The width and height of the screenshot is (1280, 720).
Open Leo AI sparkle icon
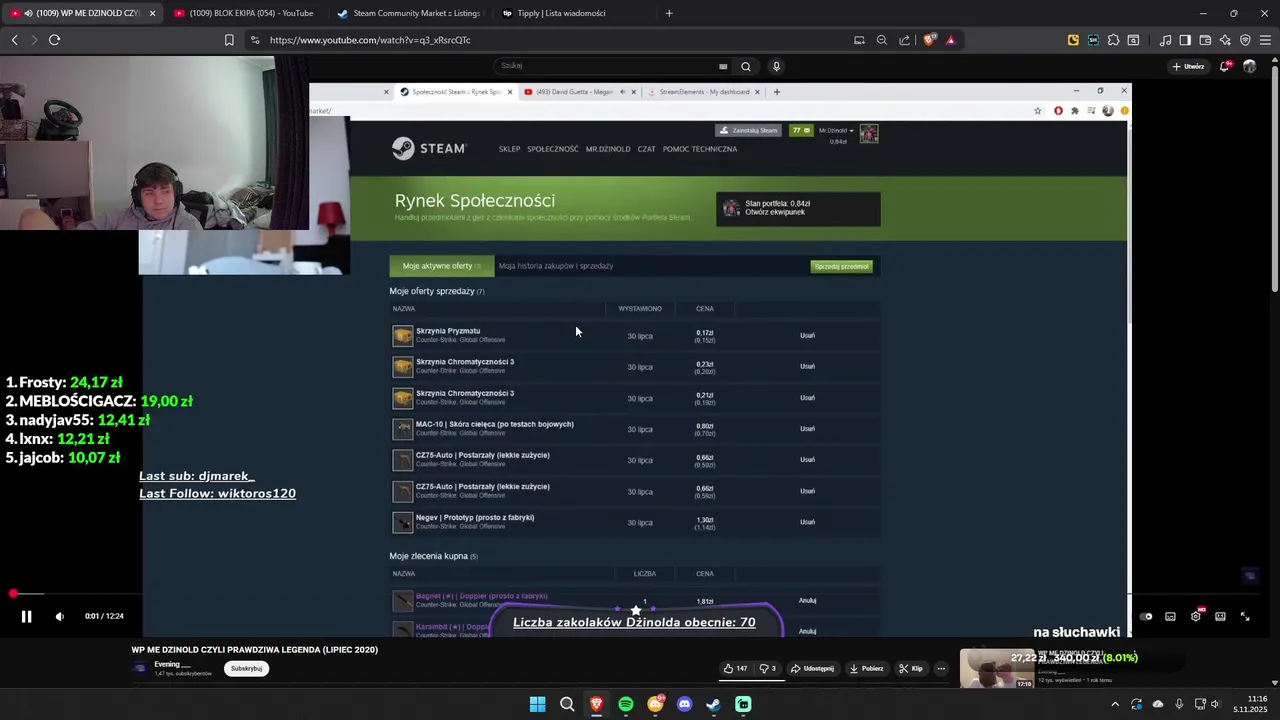click(1225, 40)
